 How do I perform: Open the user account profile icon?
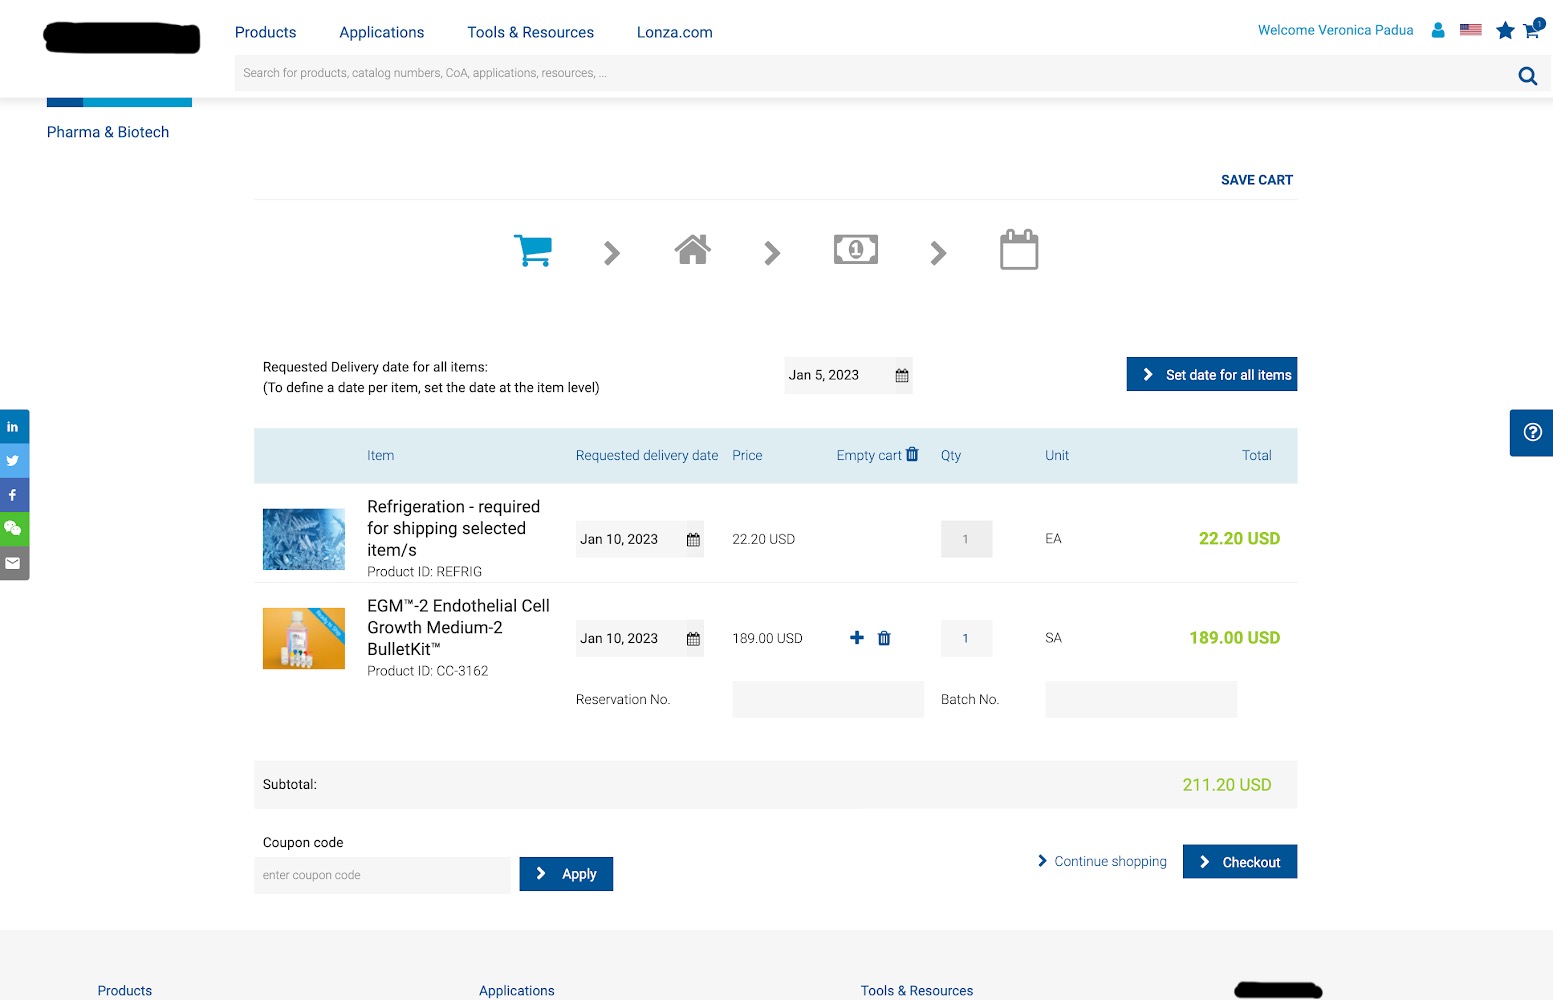click(x=1438, y=30)
